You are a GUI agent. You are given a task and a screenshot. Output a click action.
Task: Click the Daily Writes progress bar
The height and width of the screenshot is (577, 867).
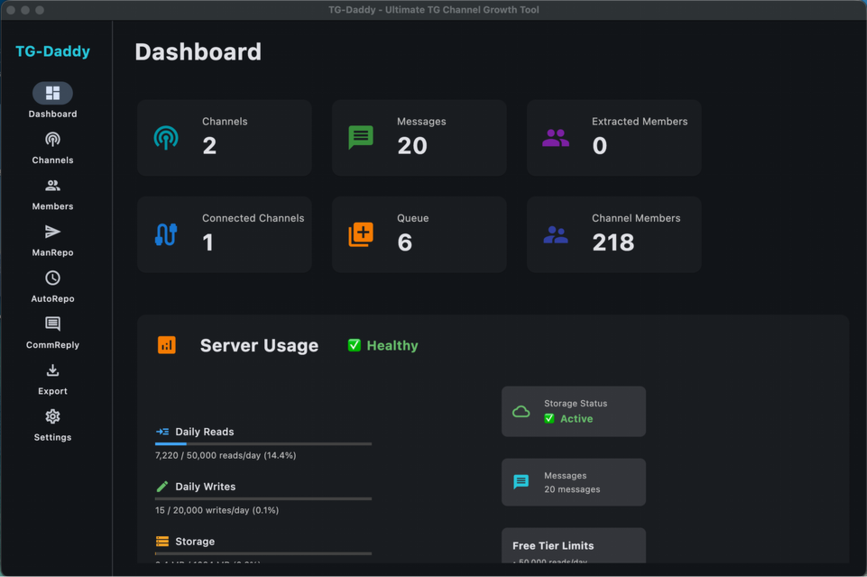point(263,498)
